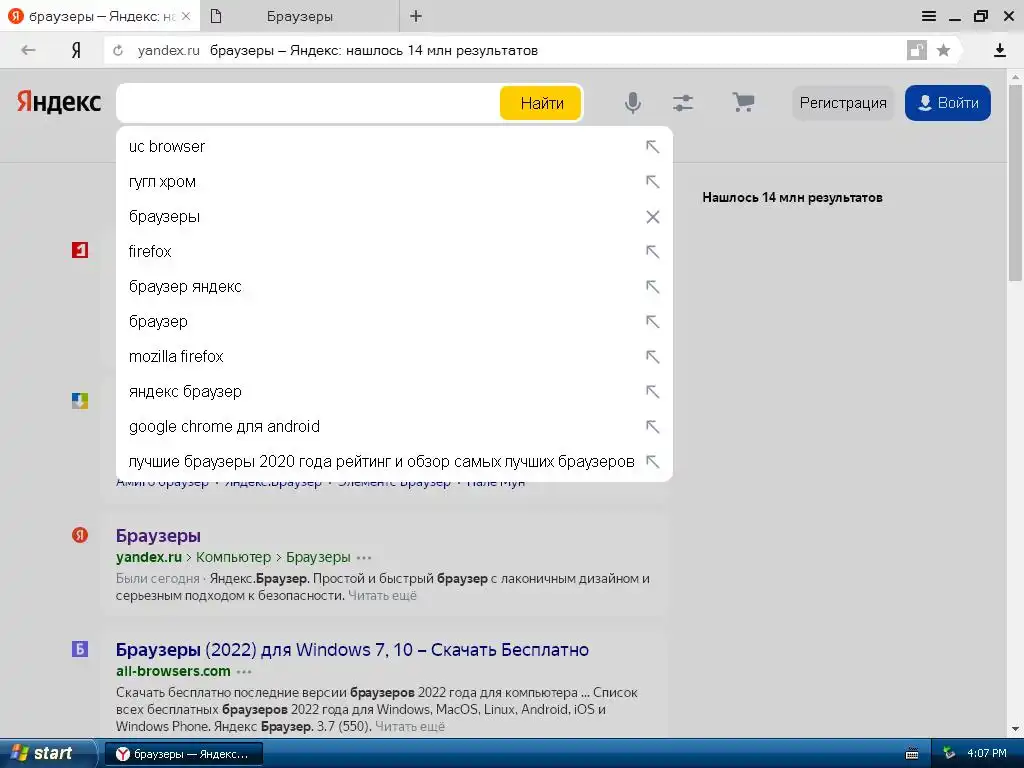Open the browser hamburger menu

(929, 16)
